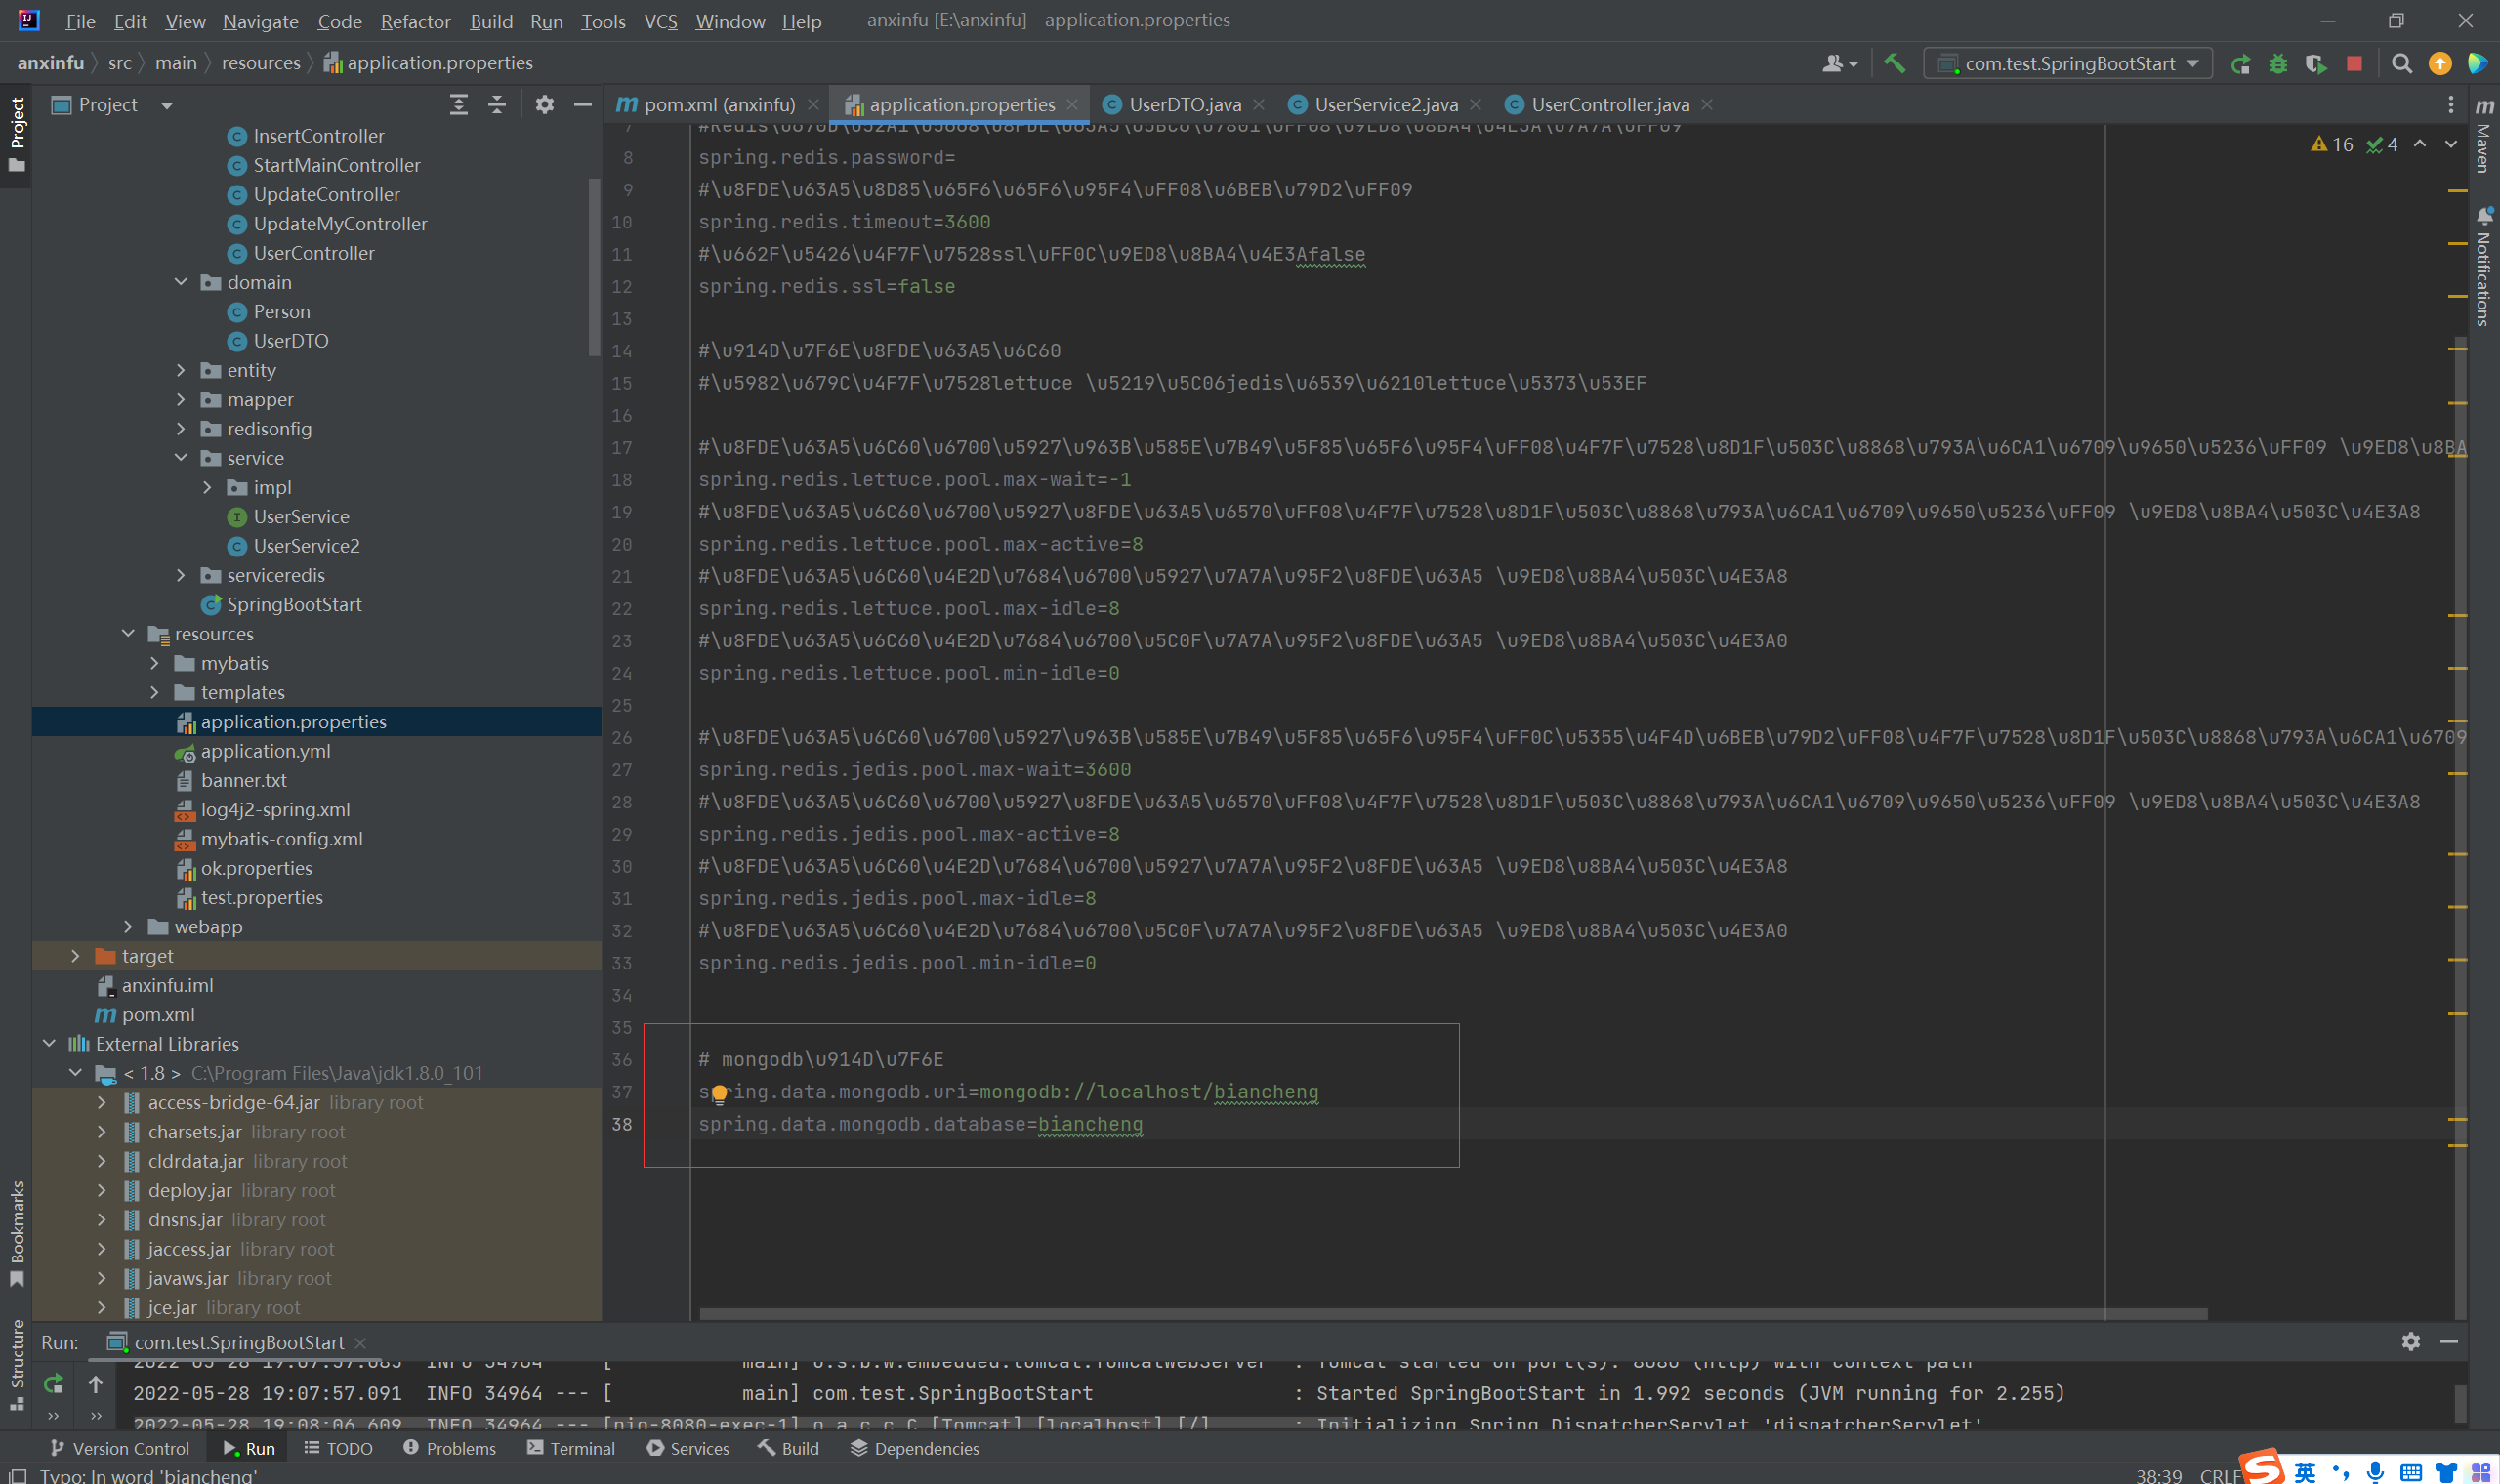This screenshot has height=1484, width=2500.
Task: Click the editor horizontal scrollbar
Action: tap(1452, 1314)
